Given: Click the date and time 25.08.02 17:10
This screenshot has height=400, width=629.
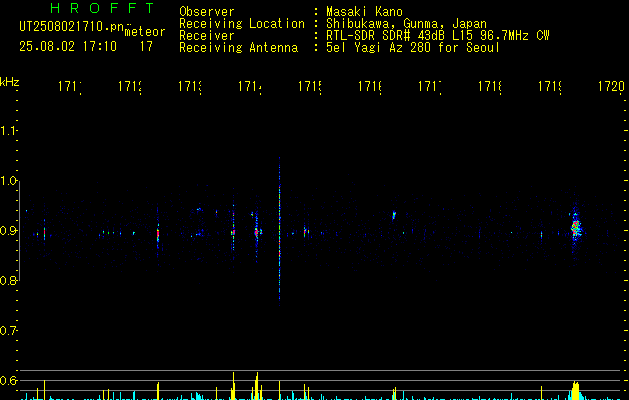Looking at the screenshot, I should coord(68,46).
